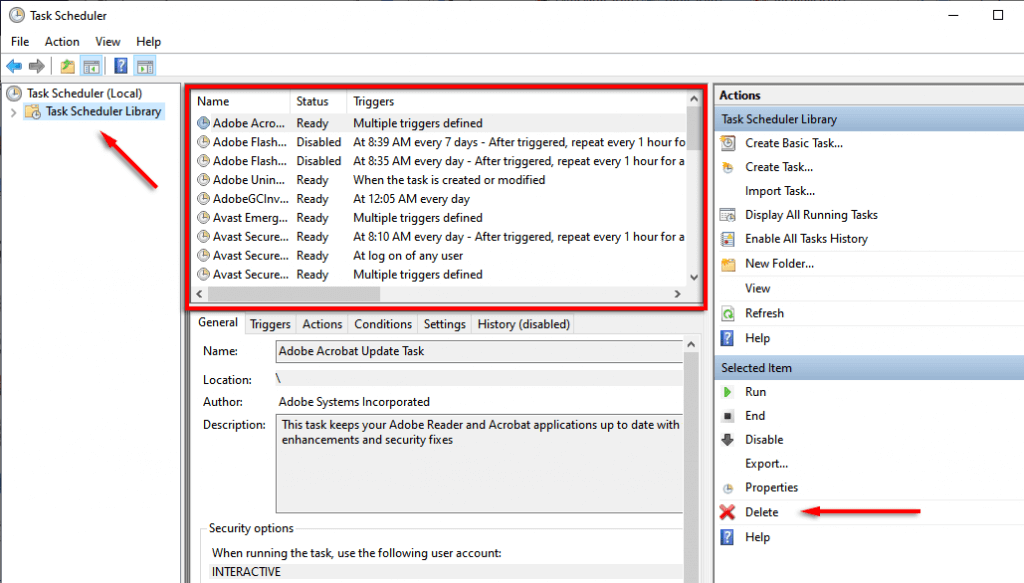Image resolution: width=1024 pixels, height=583 pixels.
Task: Click the Up One Level folder icon
Action: pos(67,66)
